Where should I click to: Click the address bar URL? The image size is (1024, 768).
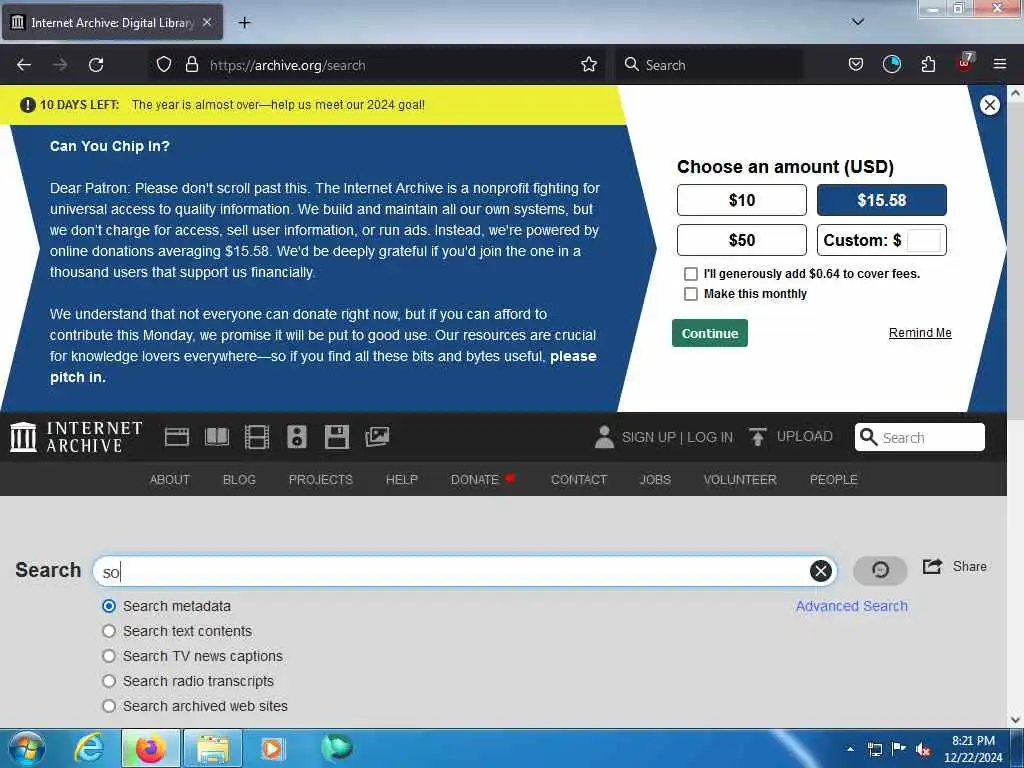click(287, 65)
